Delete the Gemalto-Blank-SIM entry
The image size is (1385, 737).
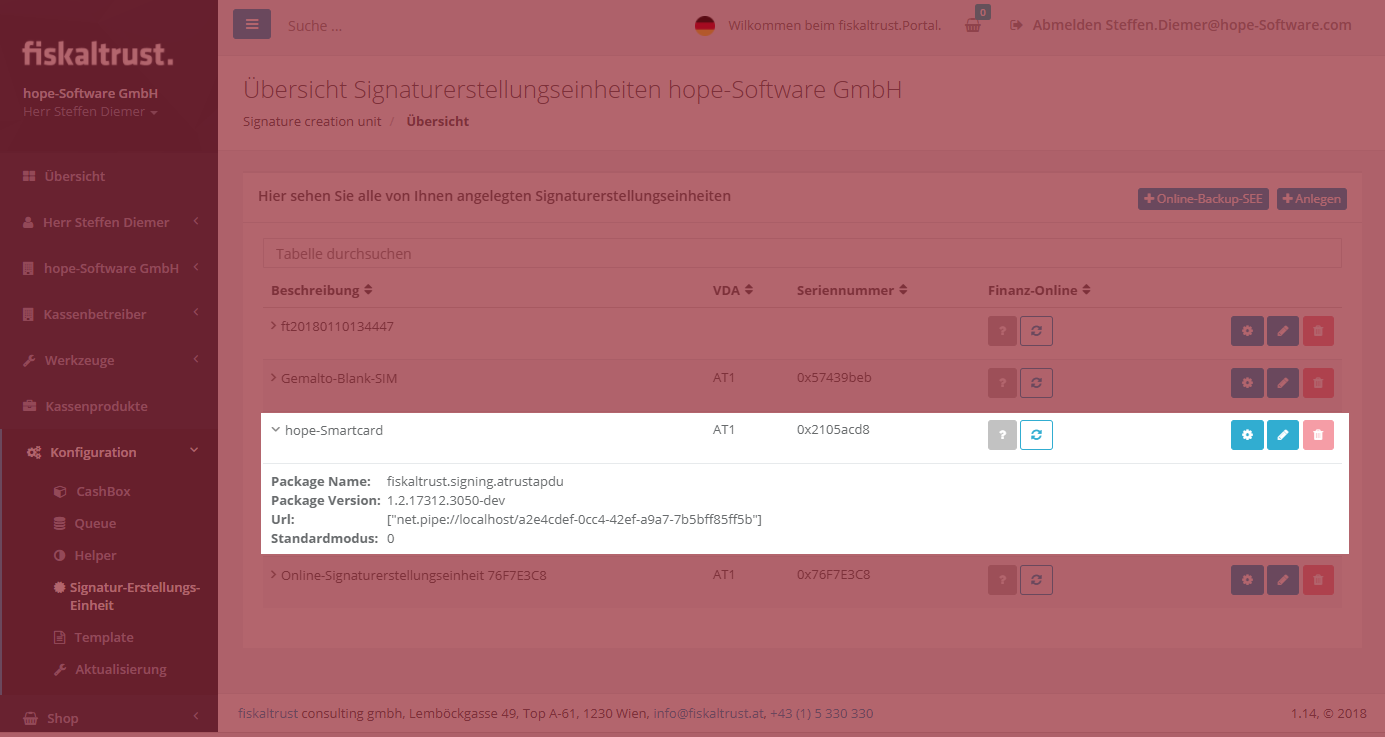coord(1318,383)
